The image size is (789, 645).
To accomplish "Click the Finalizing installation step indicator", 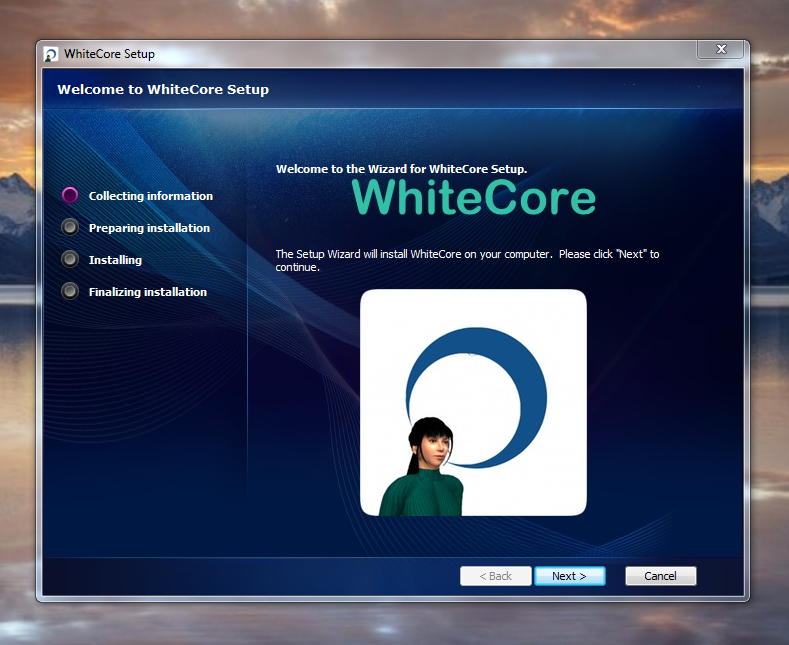I will [x=70, y=291].
